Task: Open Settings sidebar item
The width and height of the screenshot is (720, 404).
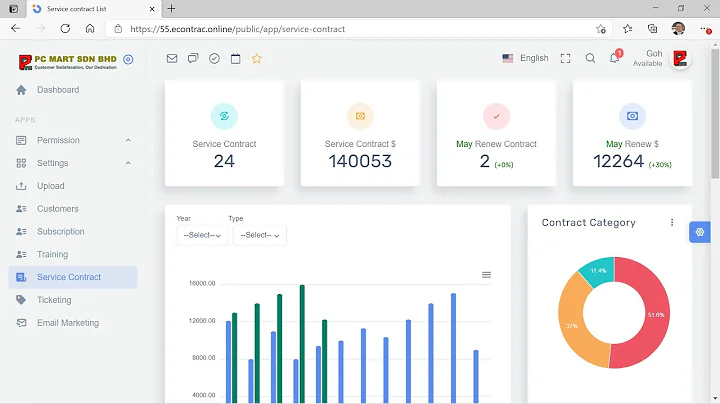Action: [x=52, y=163]
